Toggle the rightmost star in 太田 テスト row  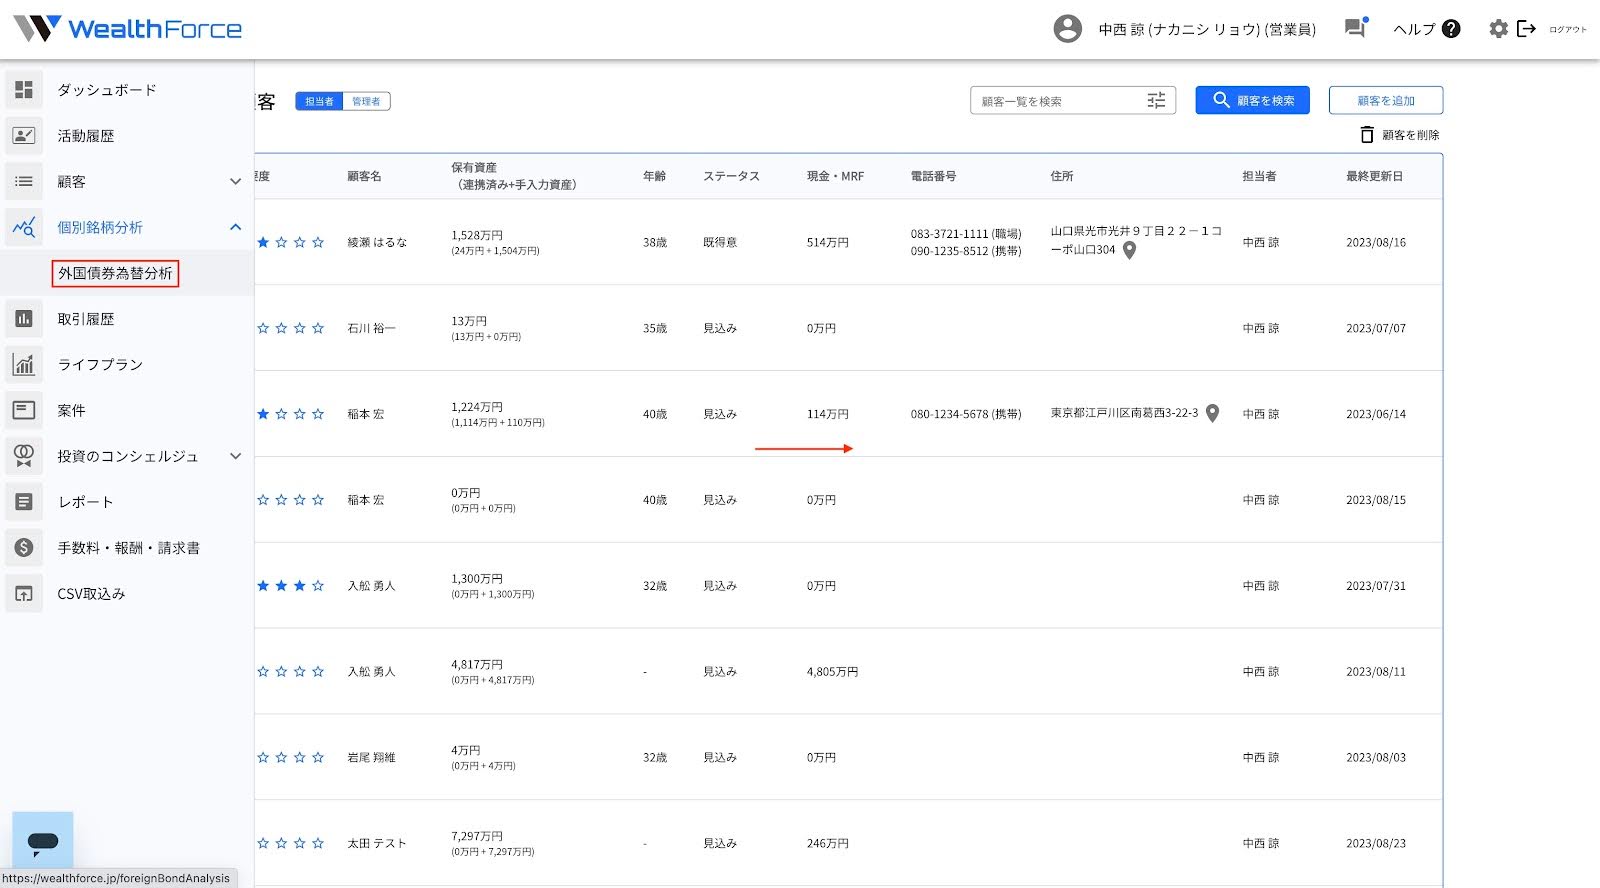(318, 843)
